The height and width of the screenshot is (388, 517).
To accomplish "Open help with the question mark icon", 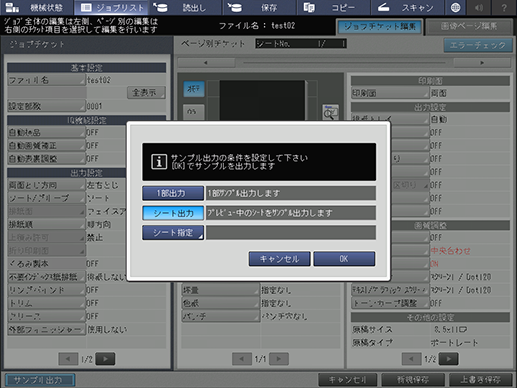I will pyautogui.click(x=504, y=7).
